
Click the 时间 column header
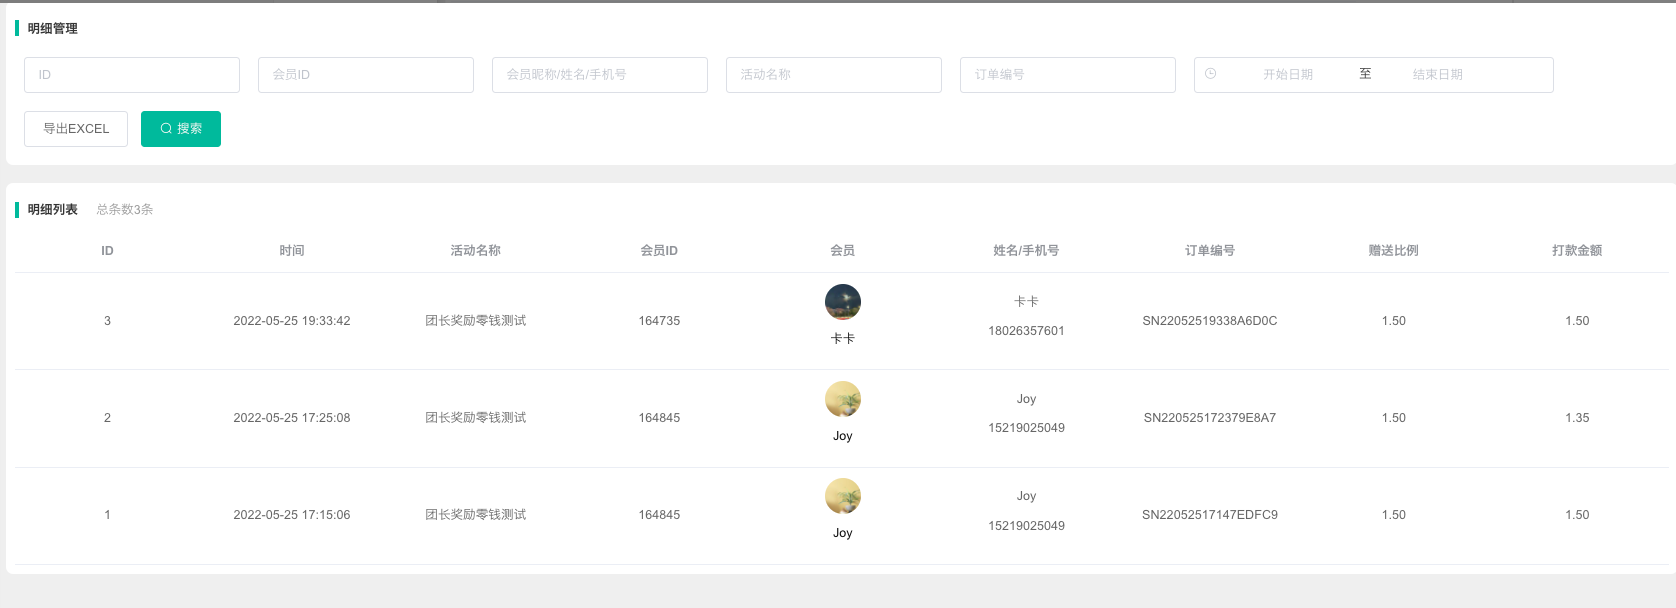(292, 251)
